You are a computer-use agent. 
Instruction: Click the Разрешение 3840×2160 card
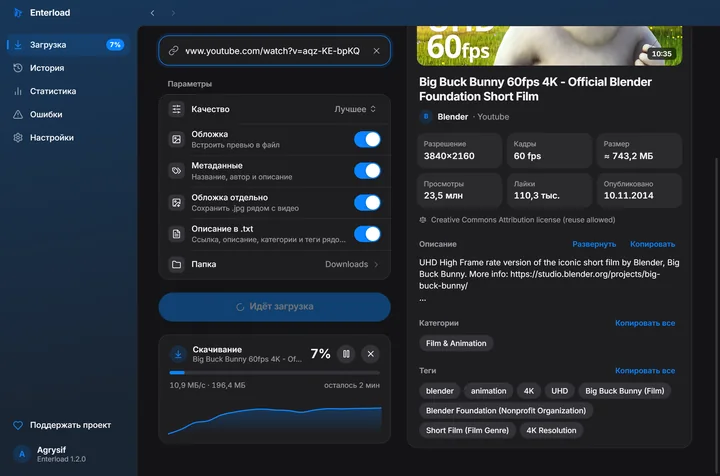(459, 151)
